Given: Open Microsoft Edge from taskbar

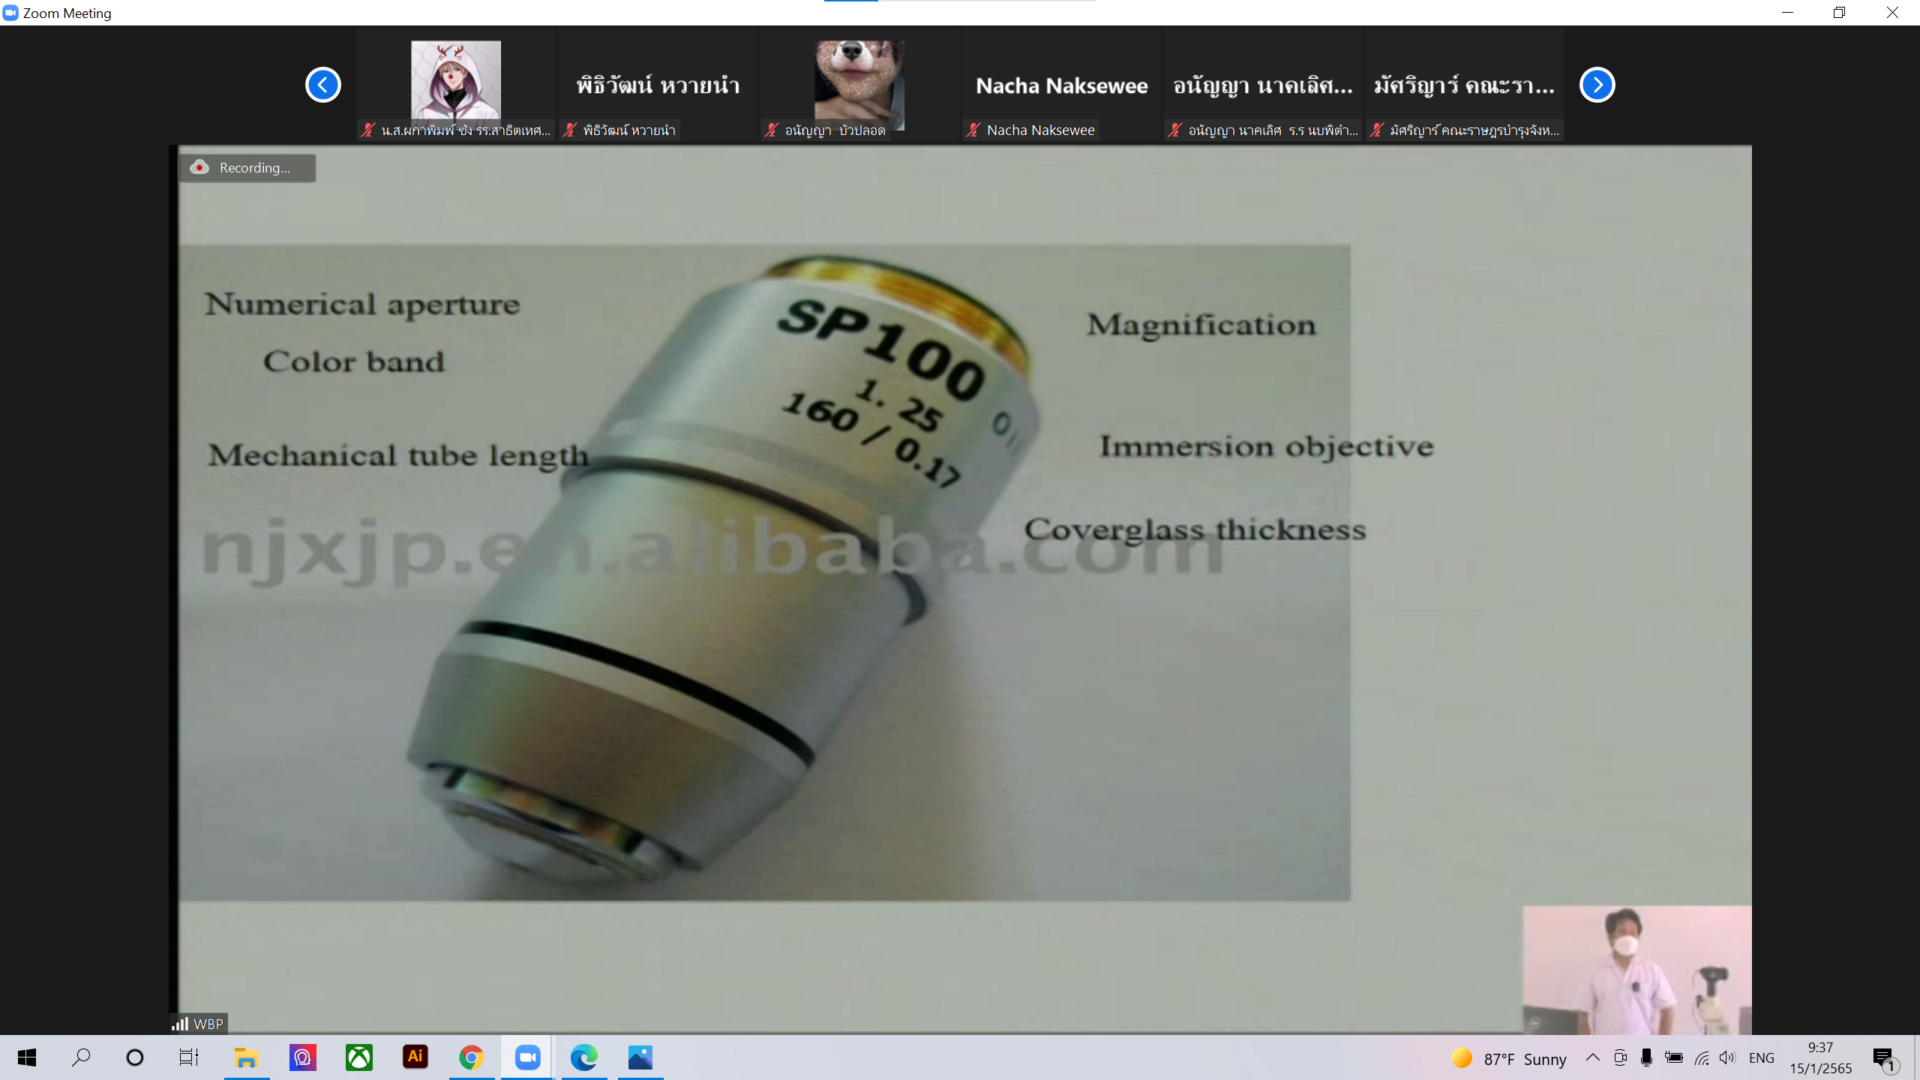Looking at the screenshot, I should click(584, 1057).
